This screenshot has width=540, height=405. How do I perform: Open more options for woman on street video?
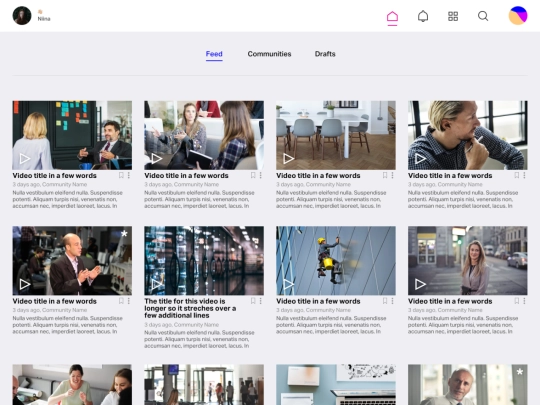click(x=525, y=301)
